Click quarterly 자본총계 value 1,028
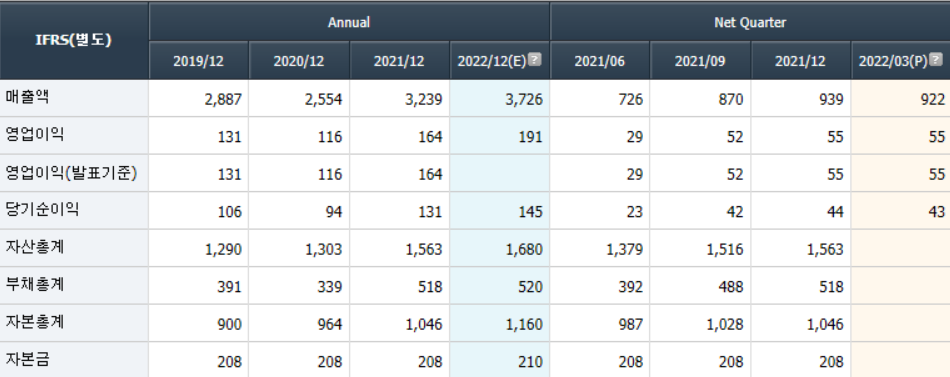The image size is (950, 377). click(725, 325)
